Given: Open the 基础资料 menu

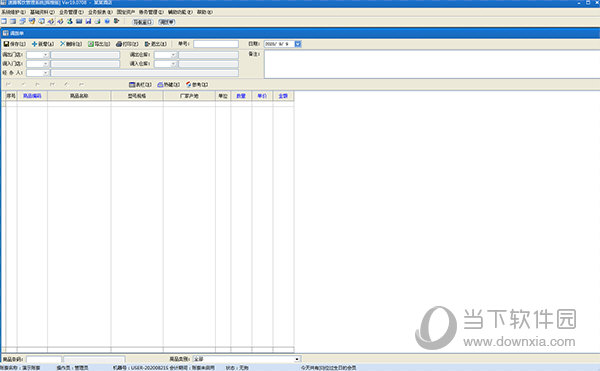Looking at the screenshot, I should pyautogui.click(x=42, y=12).
